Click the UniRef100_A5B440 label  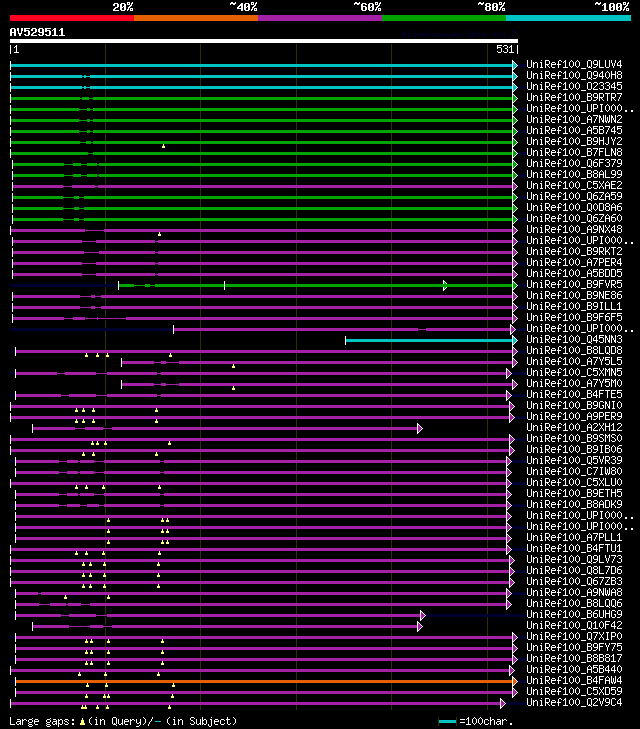[574, 669]
